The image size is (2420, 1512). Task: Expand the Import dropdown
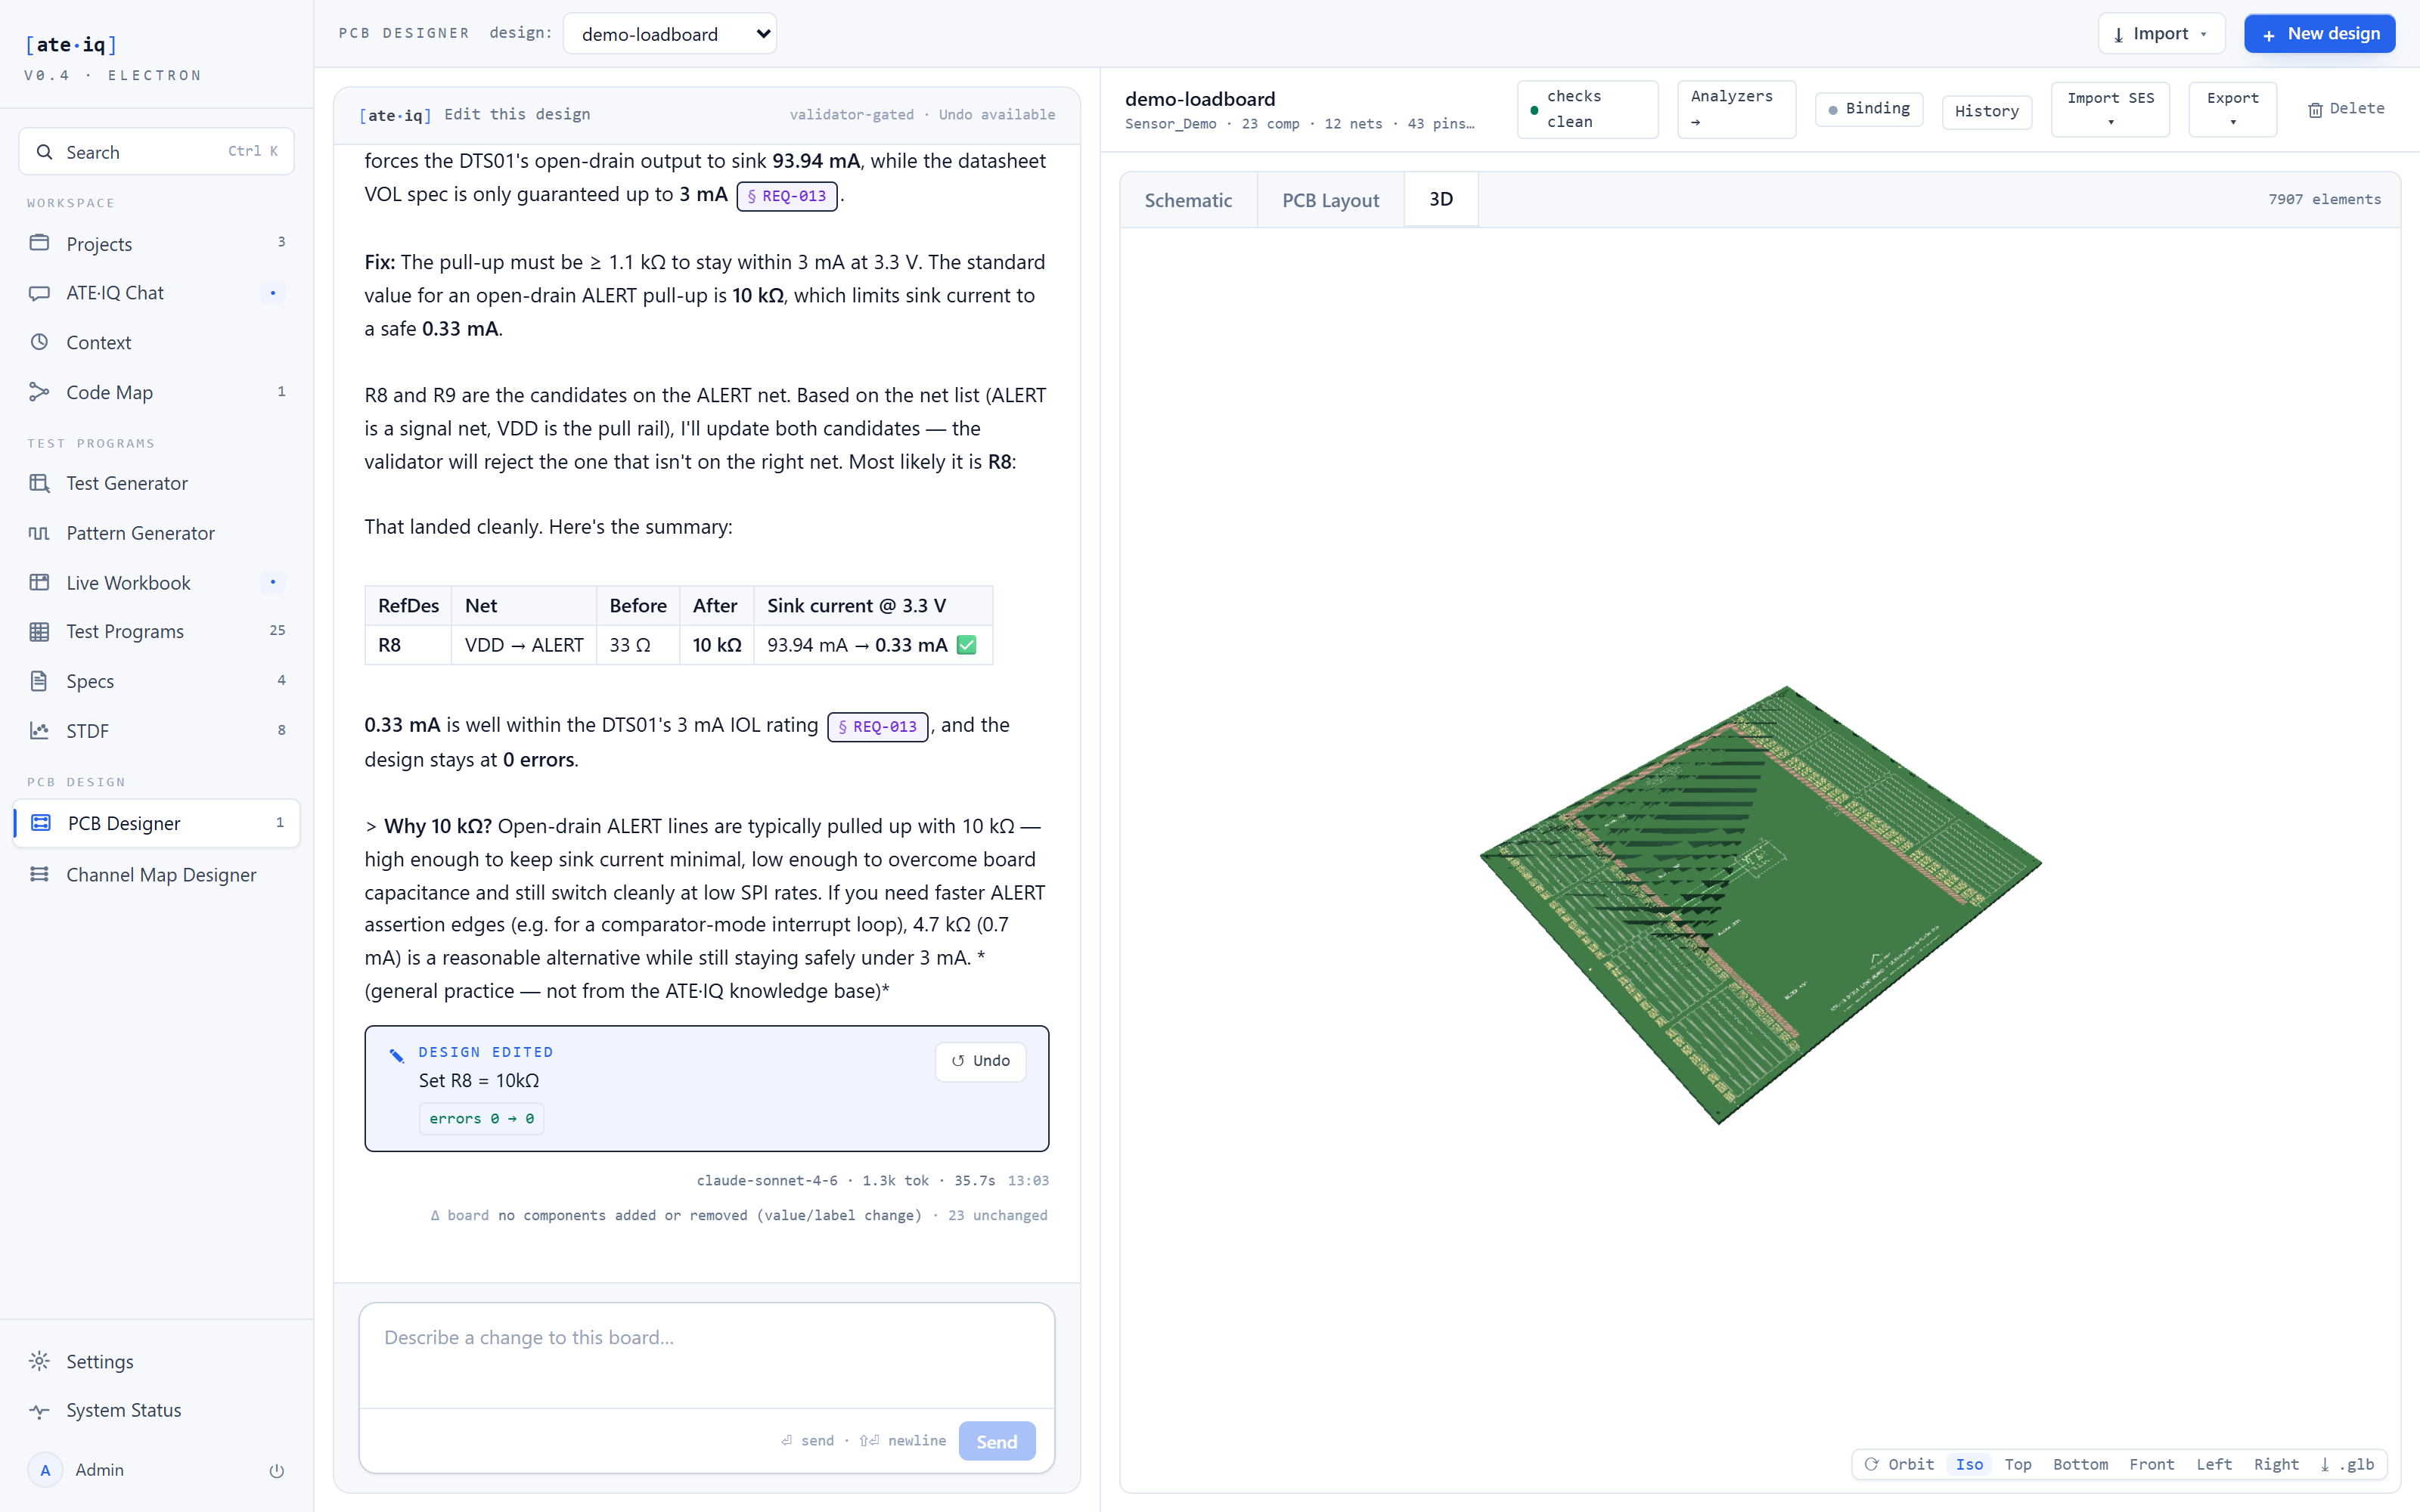tap(2161, 34)
